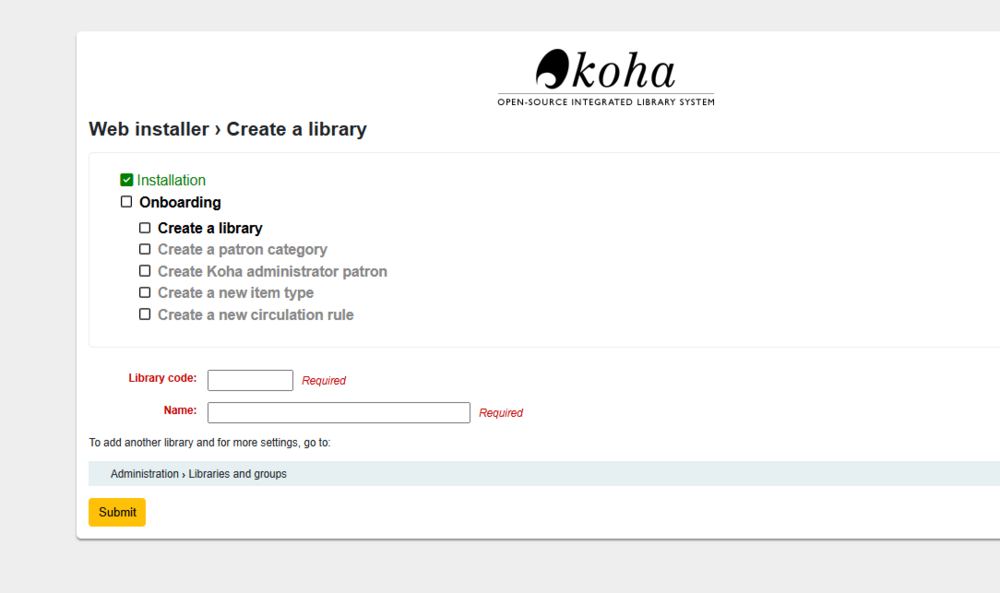
Task: Click the 'Open-source integrated library system' tagline
Action: [606, 102]
